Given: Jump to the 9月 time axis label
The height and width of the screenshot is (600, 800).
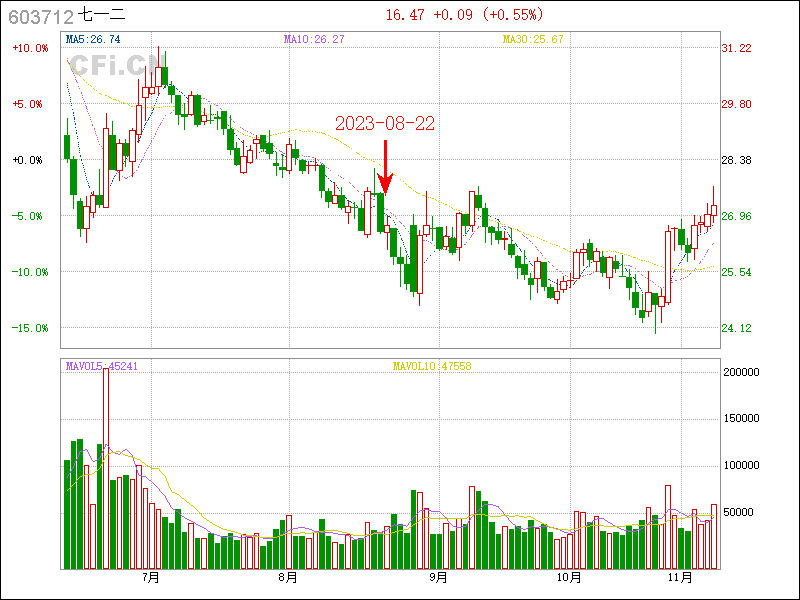Looking at the screenshot, I should tap(436, 578).
